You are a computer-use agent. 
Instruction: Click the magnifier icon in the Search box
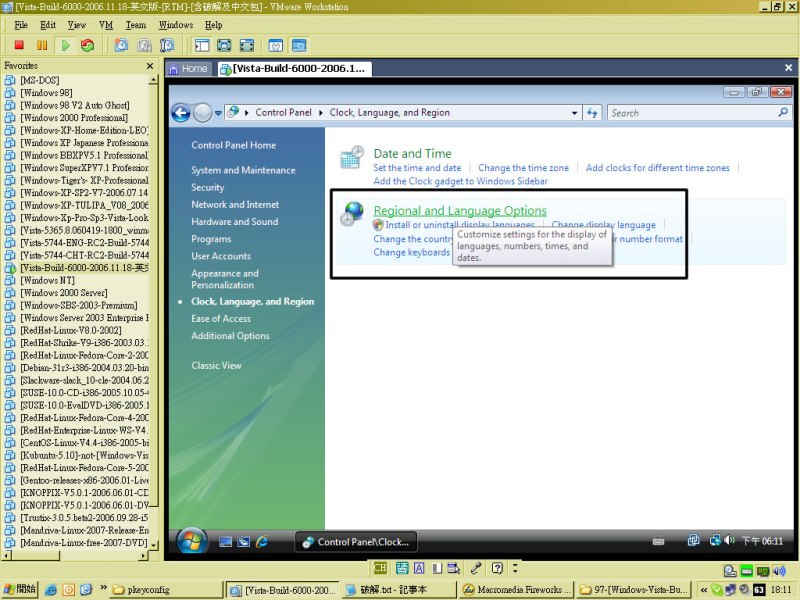pos(783,112)
